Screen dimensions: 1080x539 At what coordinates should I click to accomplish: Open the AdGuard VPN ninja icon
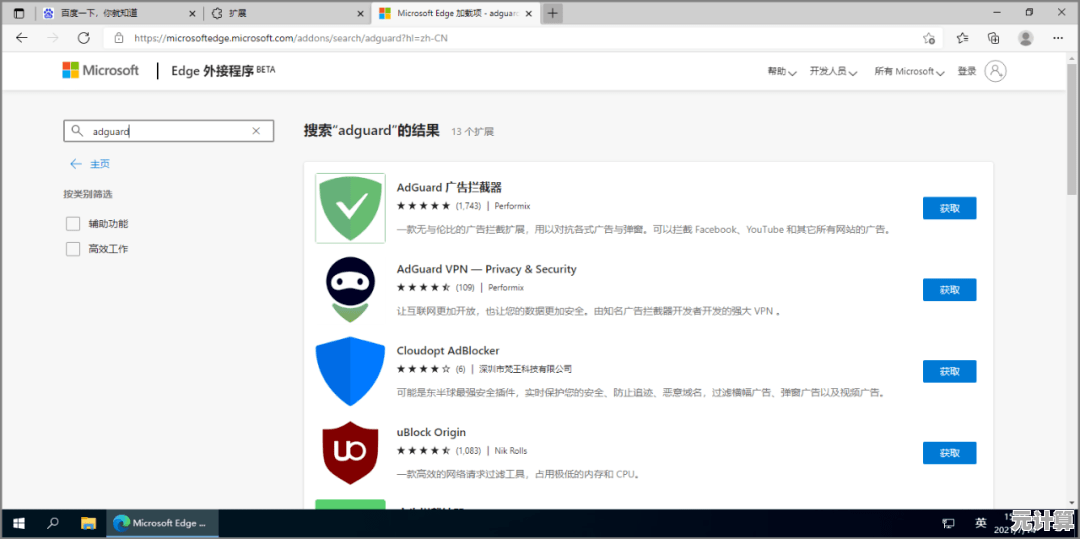pos(350,289)
